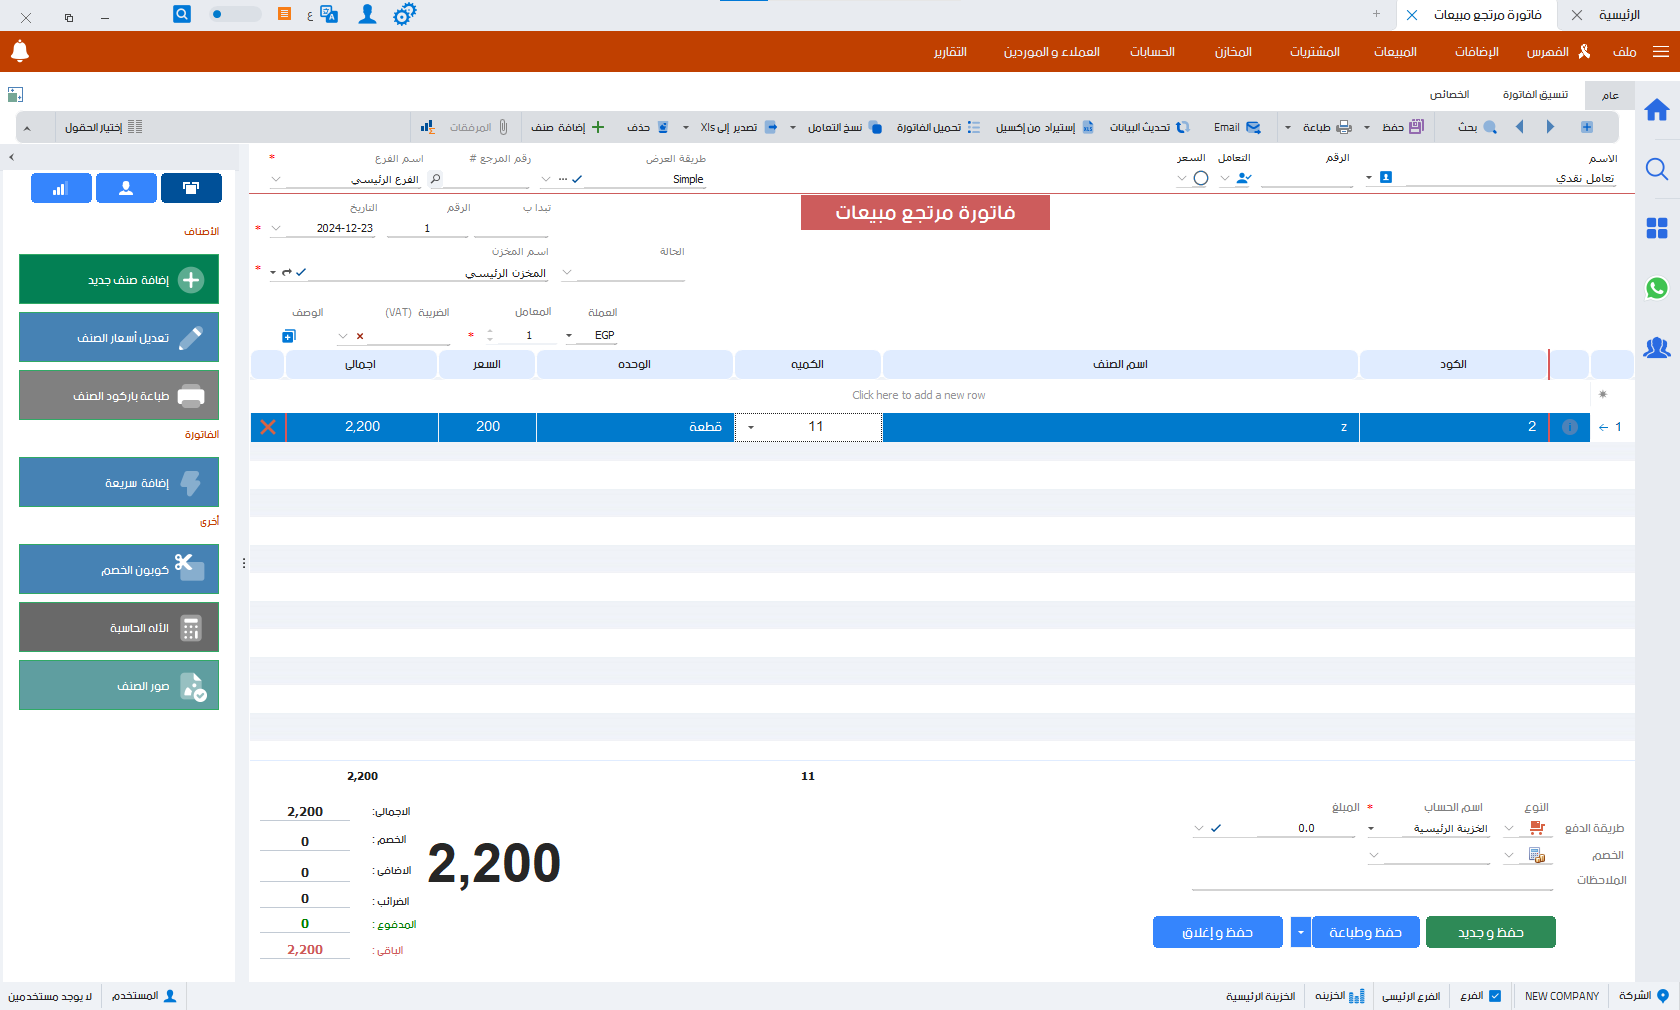Click the row info icon

point(1569,427)
